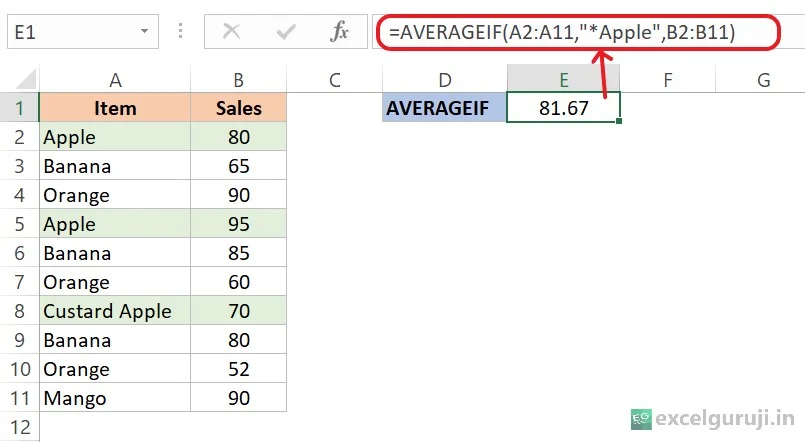This screenshot has height=442, width=805.
Task: Click sales value 80 in row 2
Action: (x=238, y=137)
